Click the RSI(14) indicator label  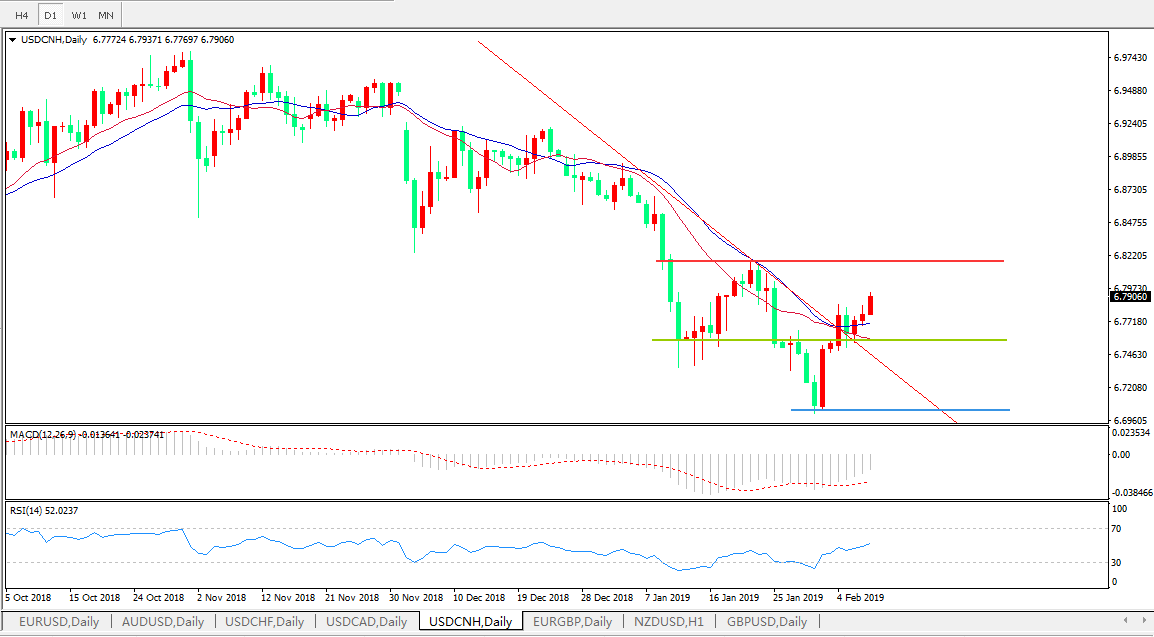point(43,511)
